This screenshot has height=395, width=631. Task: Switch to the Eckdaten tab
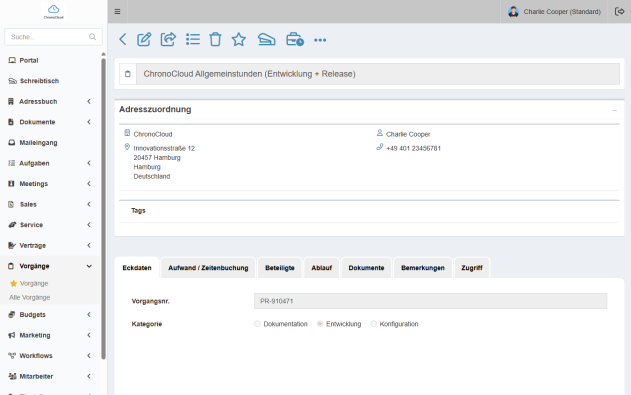tap(137, 268)
